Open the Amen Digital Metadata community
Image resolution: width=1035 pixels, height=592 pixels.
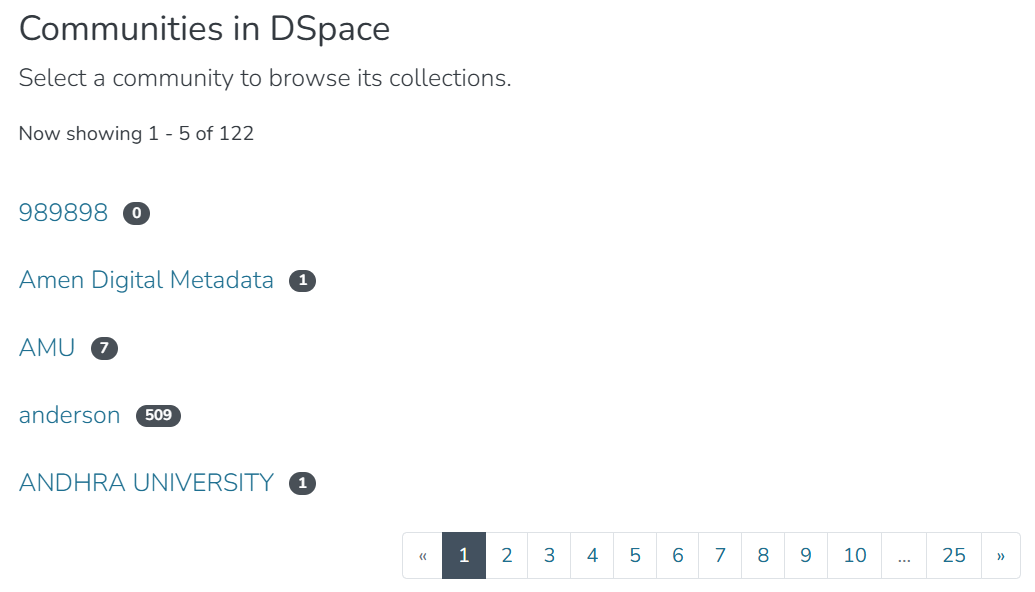tap(145, 280)
